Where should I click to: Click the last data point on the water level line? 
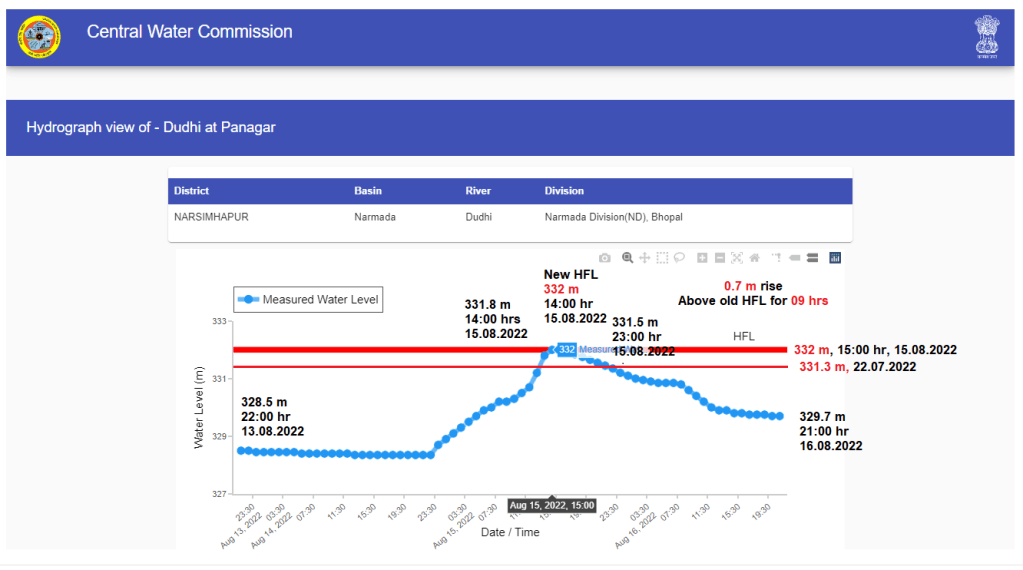pyautogui.click(x=779, y=416)
